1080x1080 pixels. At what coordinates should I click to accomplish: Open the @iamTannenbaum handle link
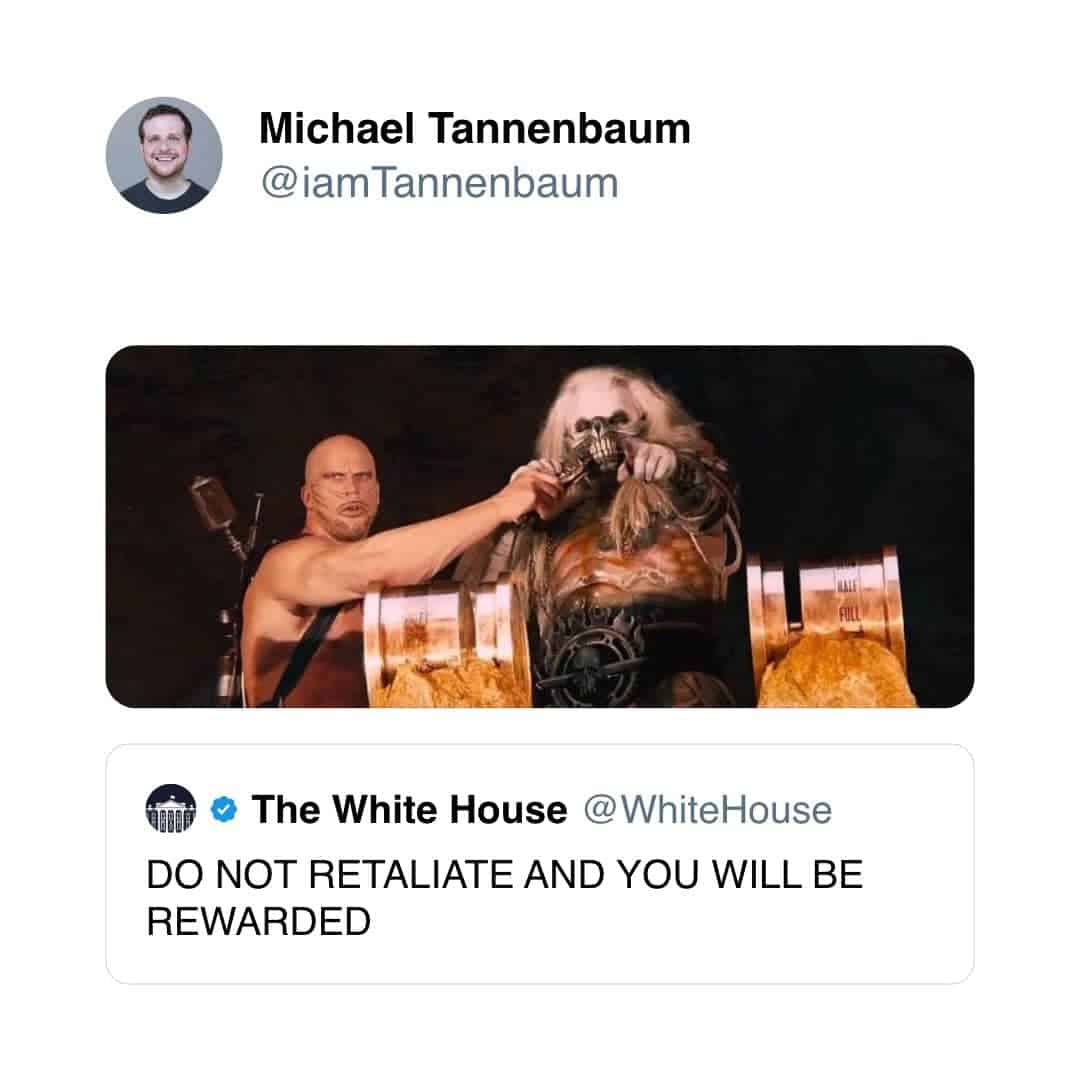pyautogui.click(x=439, y=183)
